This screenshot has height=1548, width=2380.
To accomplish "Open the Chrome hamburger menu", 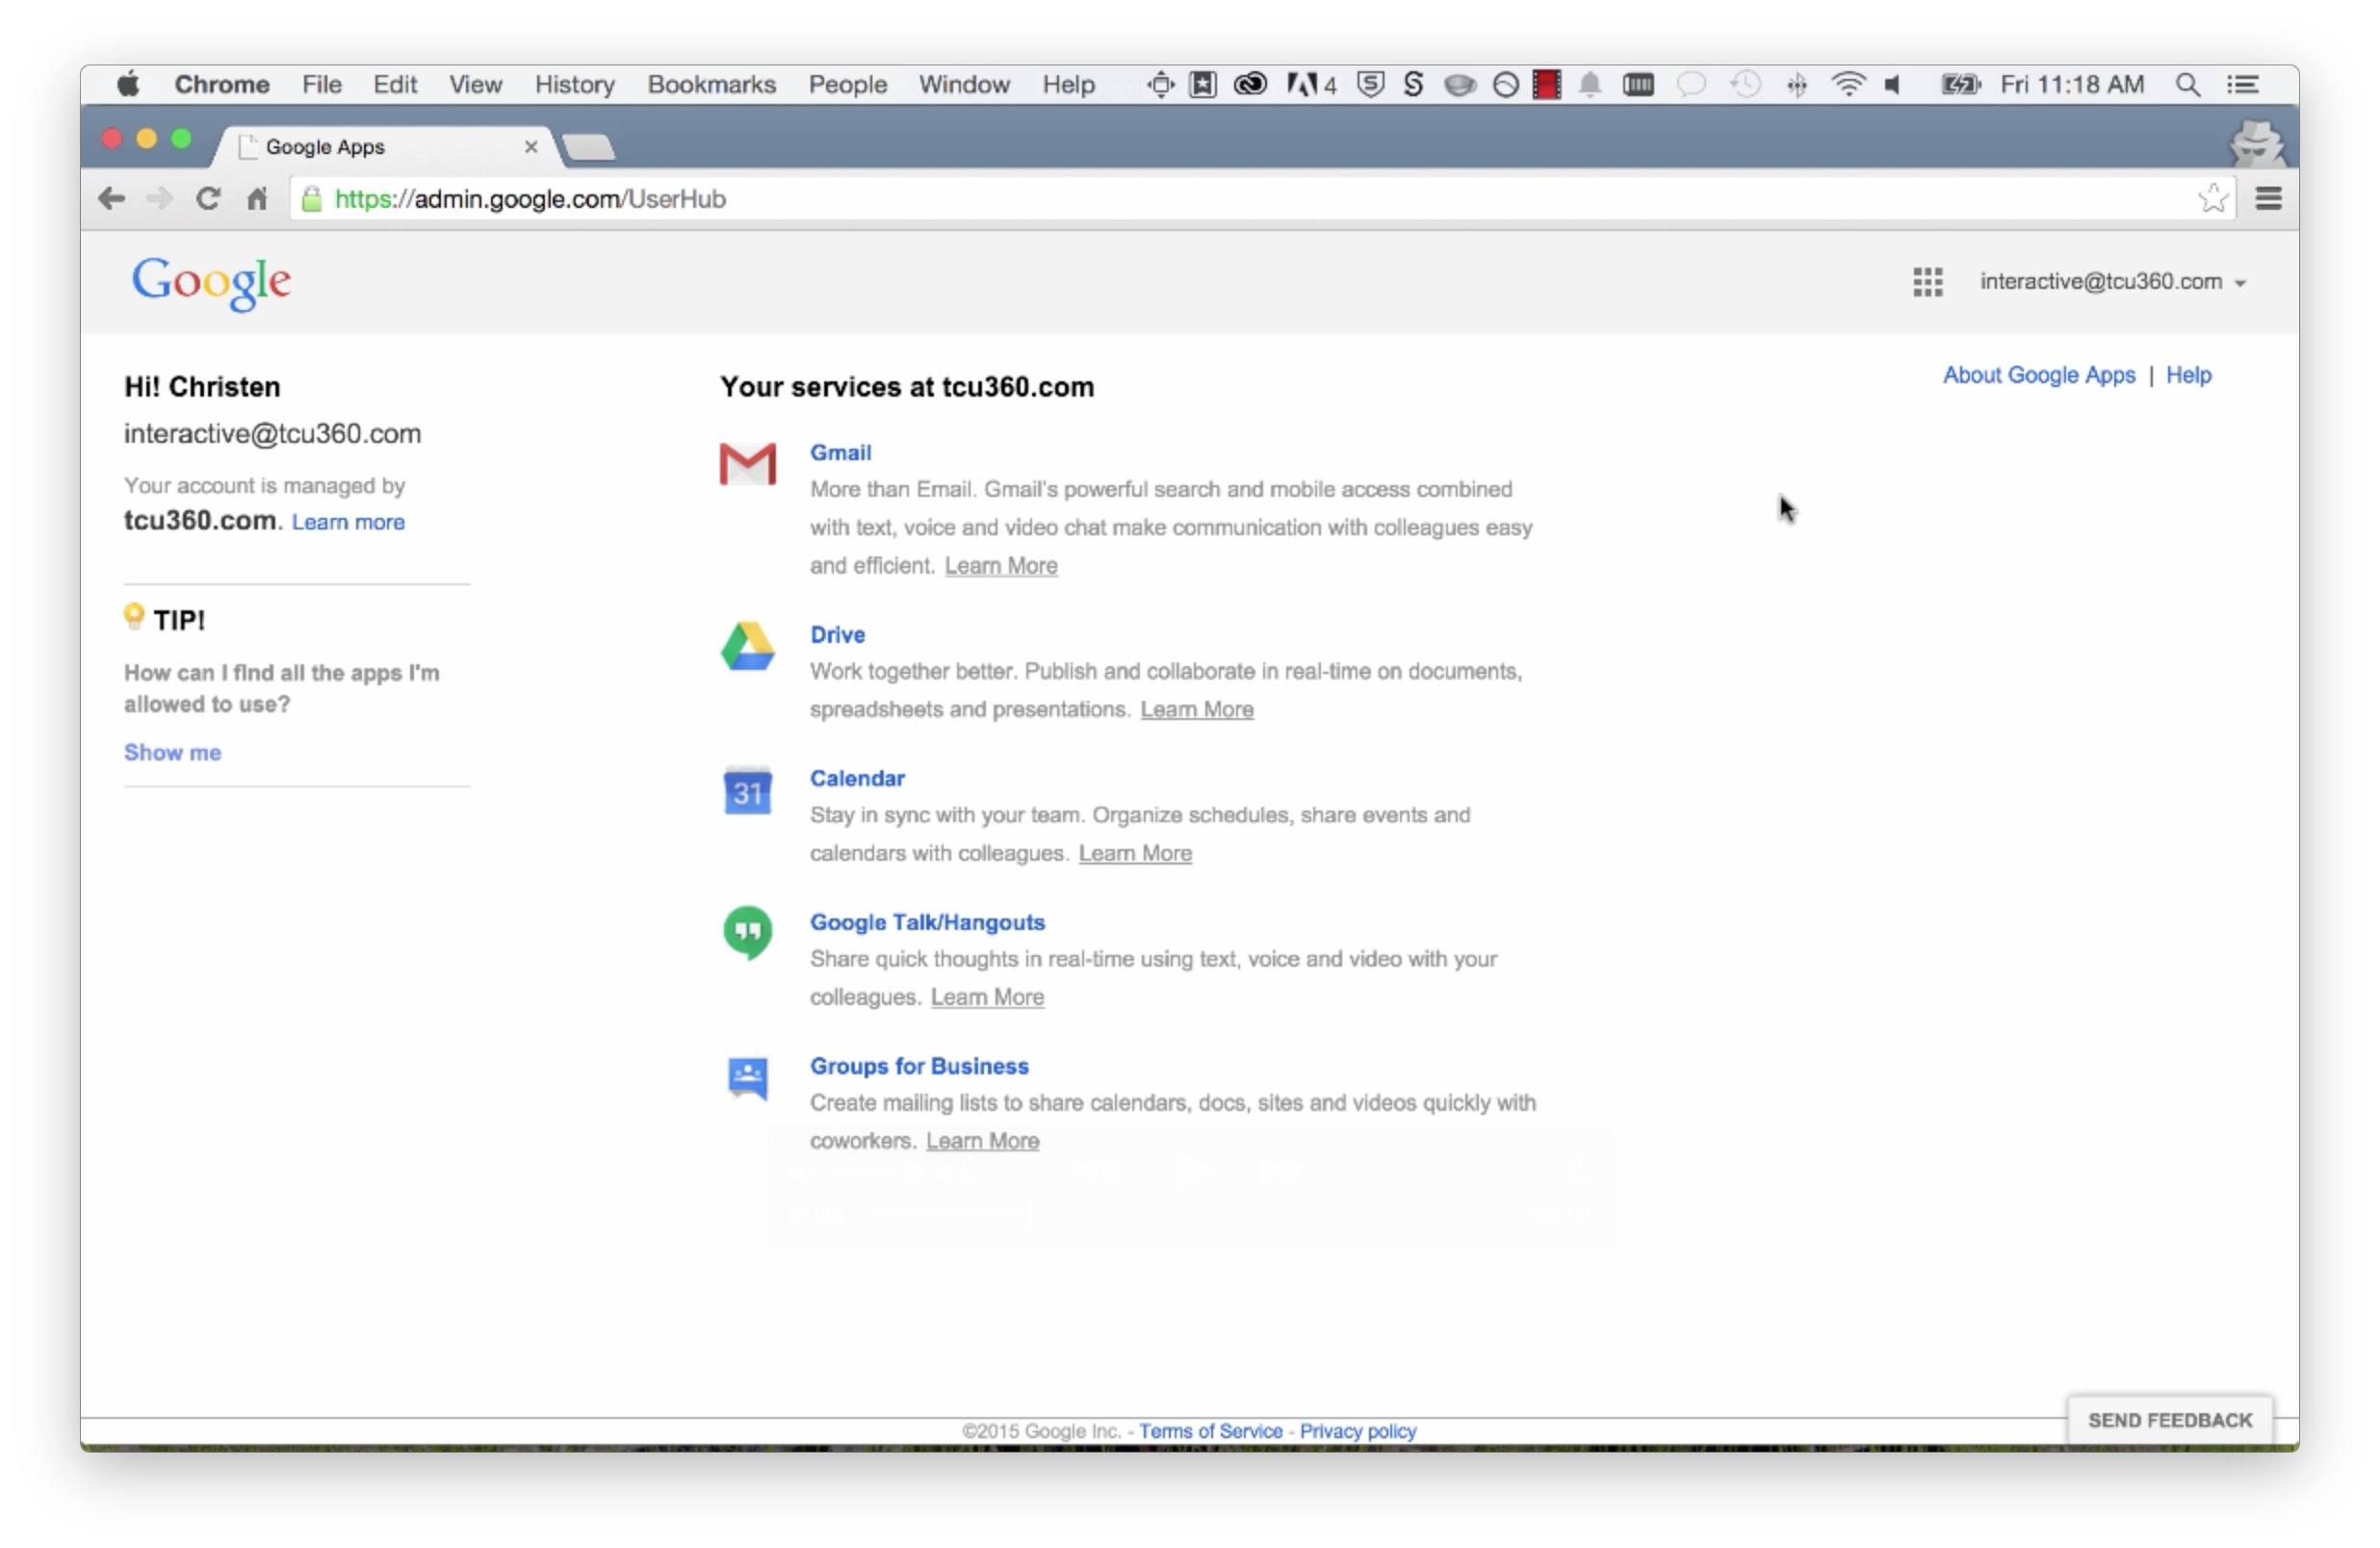I will pyautogui.click(x=2268, y=199).
